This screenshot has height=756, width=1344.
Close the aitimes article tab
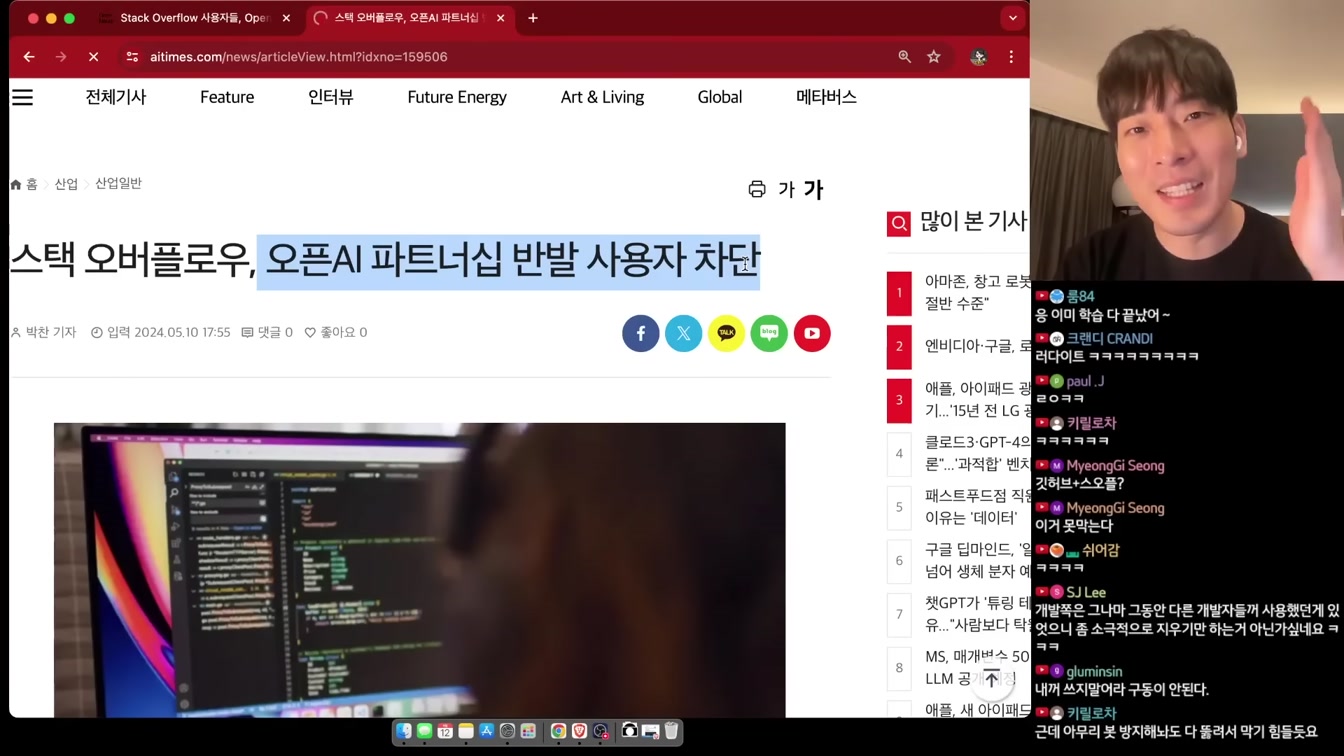pyautogui.click(x=500, y=18)
